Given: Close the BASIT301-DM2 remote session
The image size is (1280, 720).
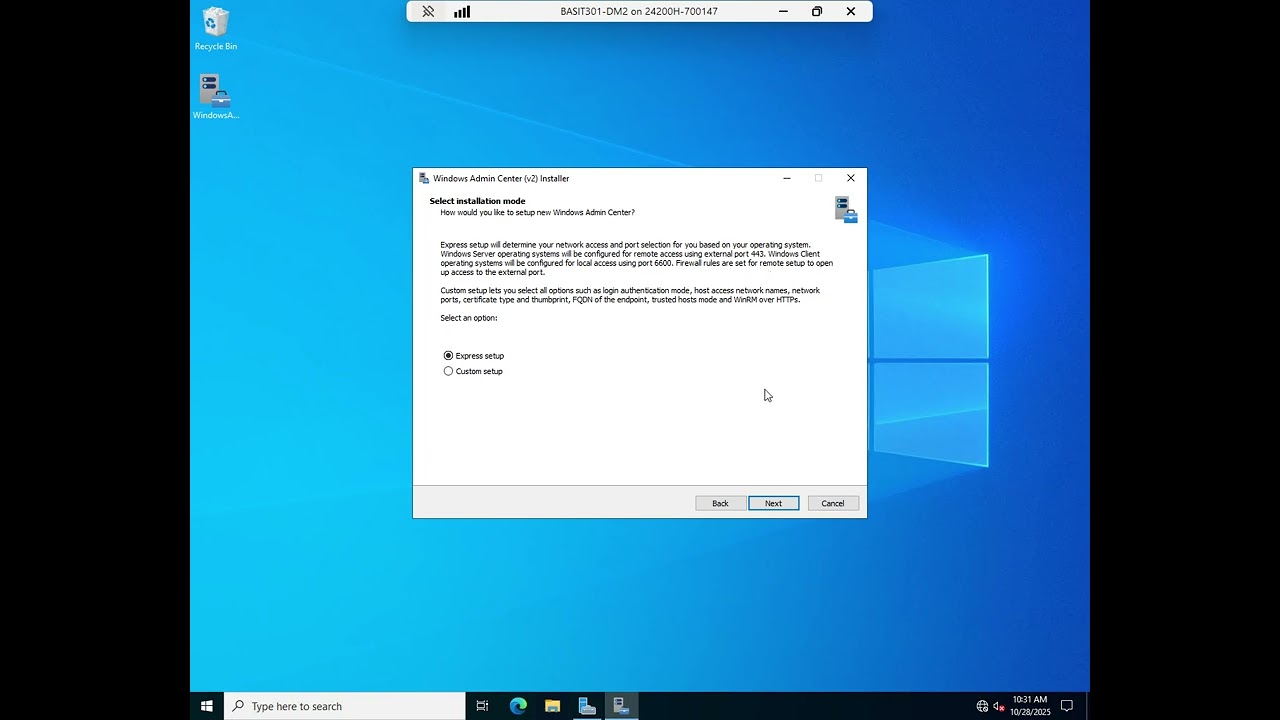Looking at the screenshot, I should [x=851, y=12].
